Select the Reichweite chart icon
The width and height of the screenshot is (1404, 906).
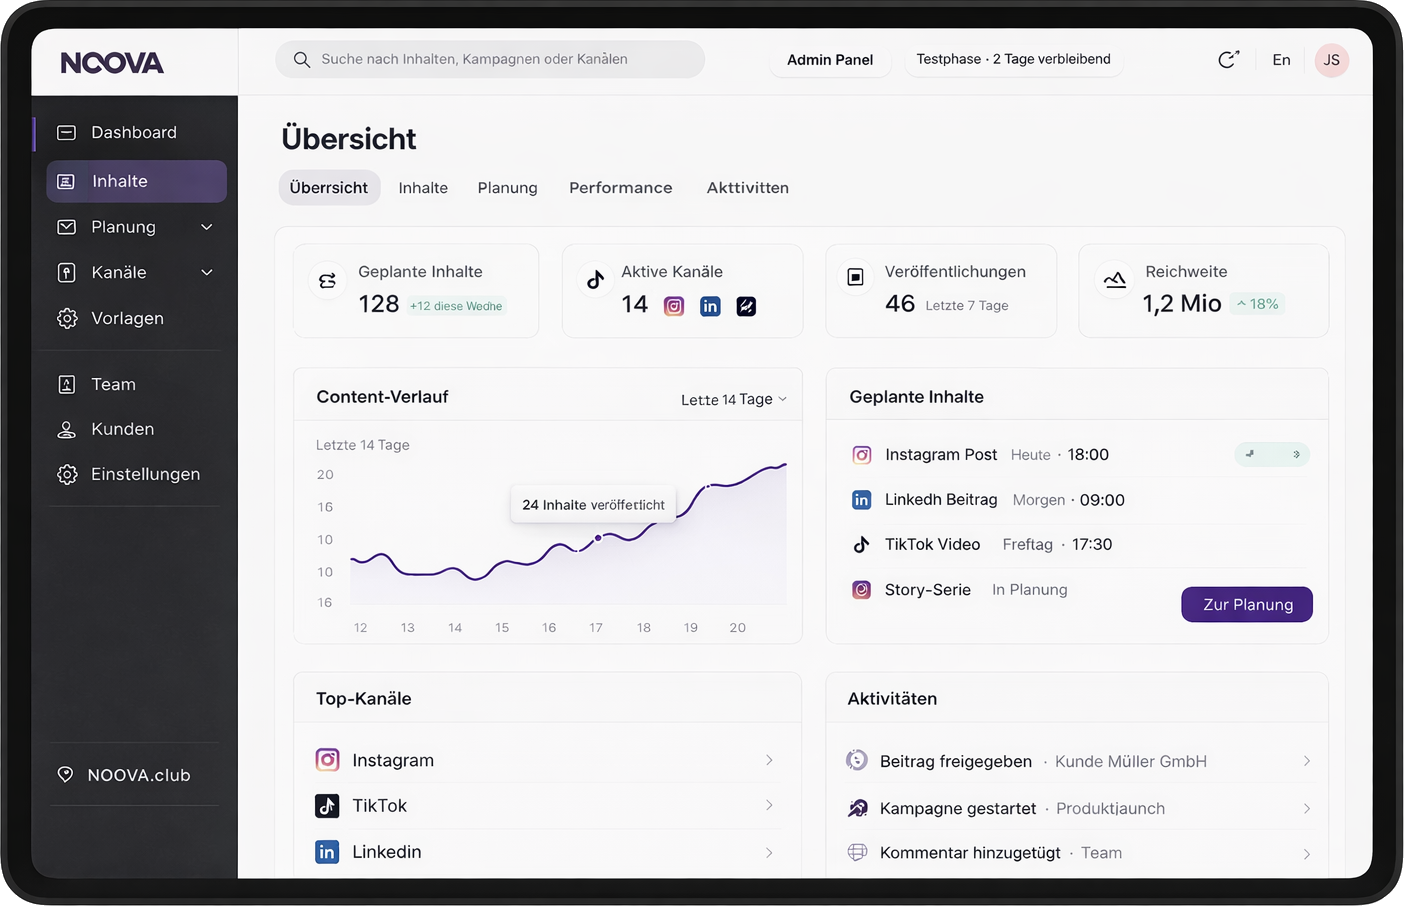point(1115,279)
